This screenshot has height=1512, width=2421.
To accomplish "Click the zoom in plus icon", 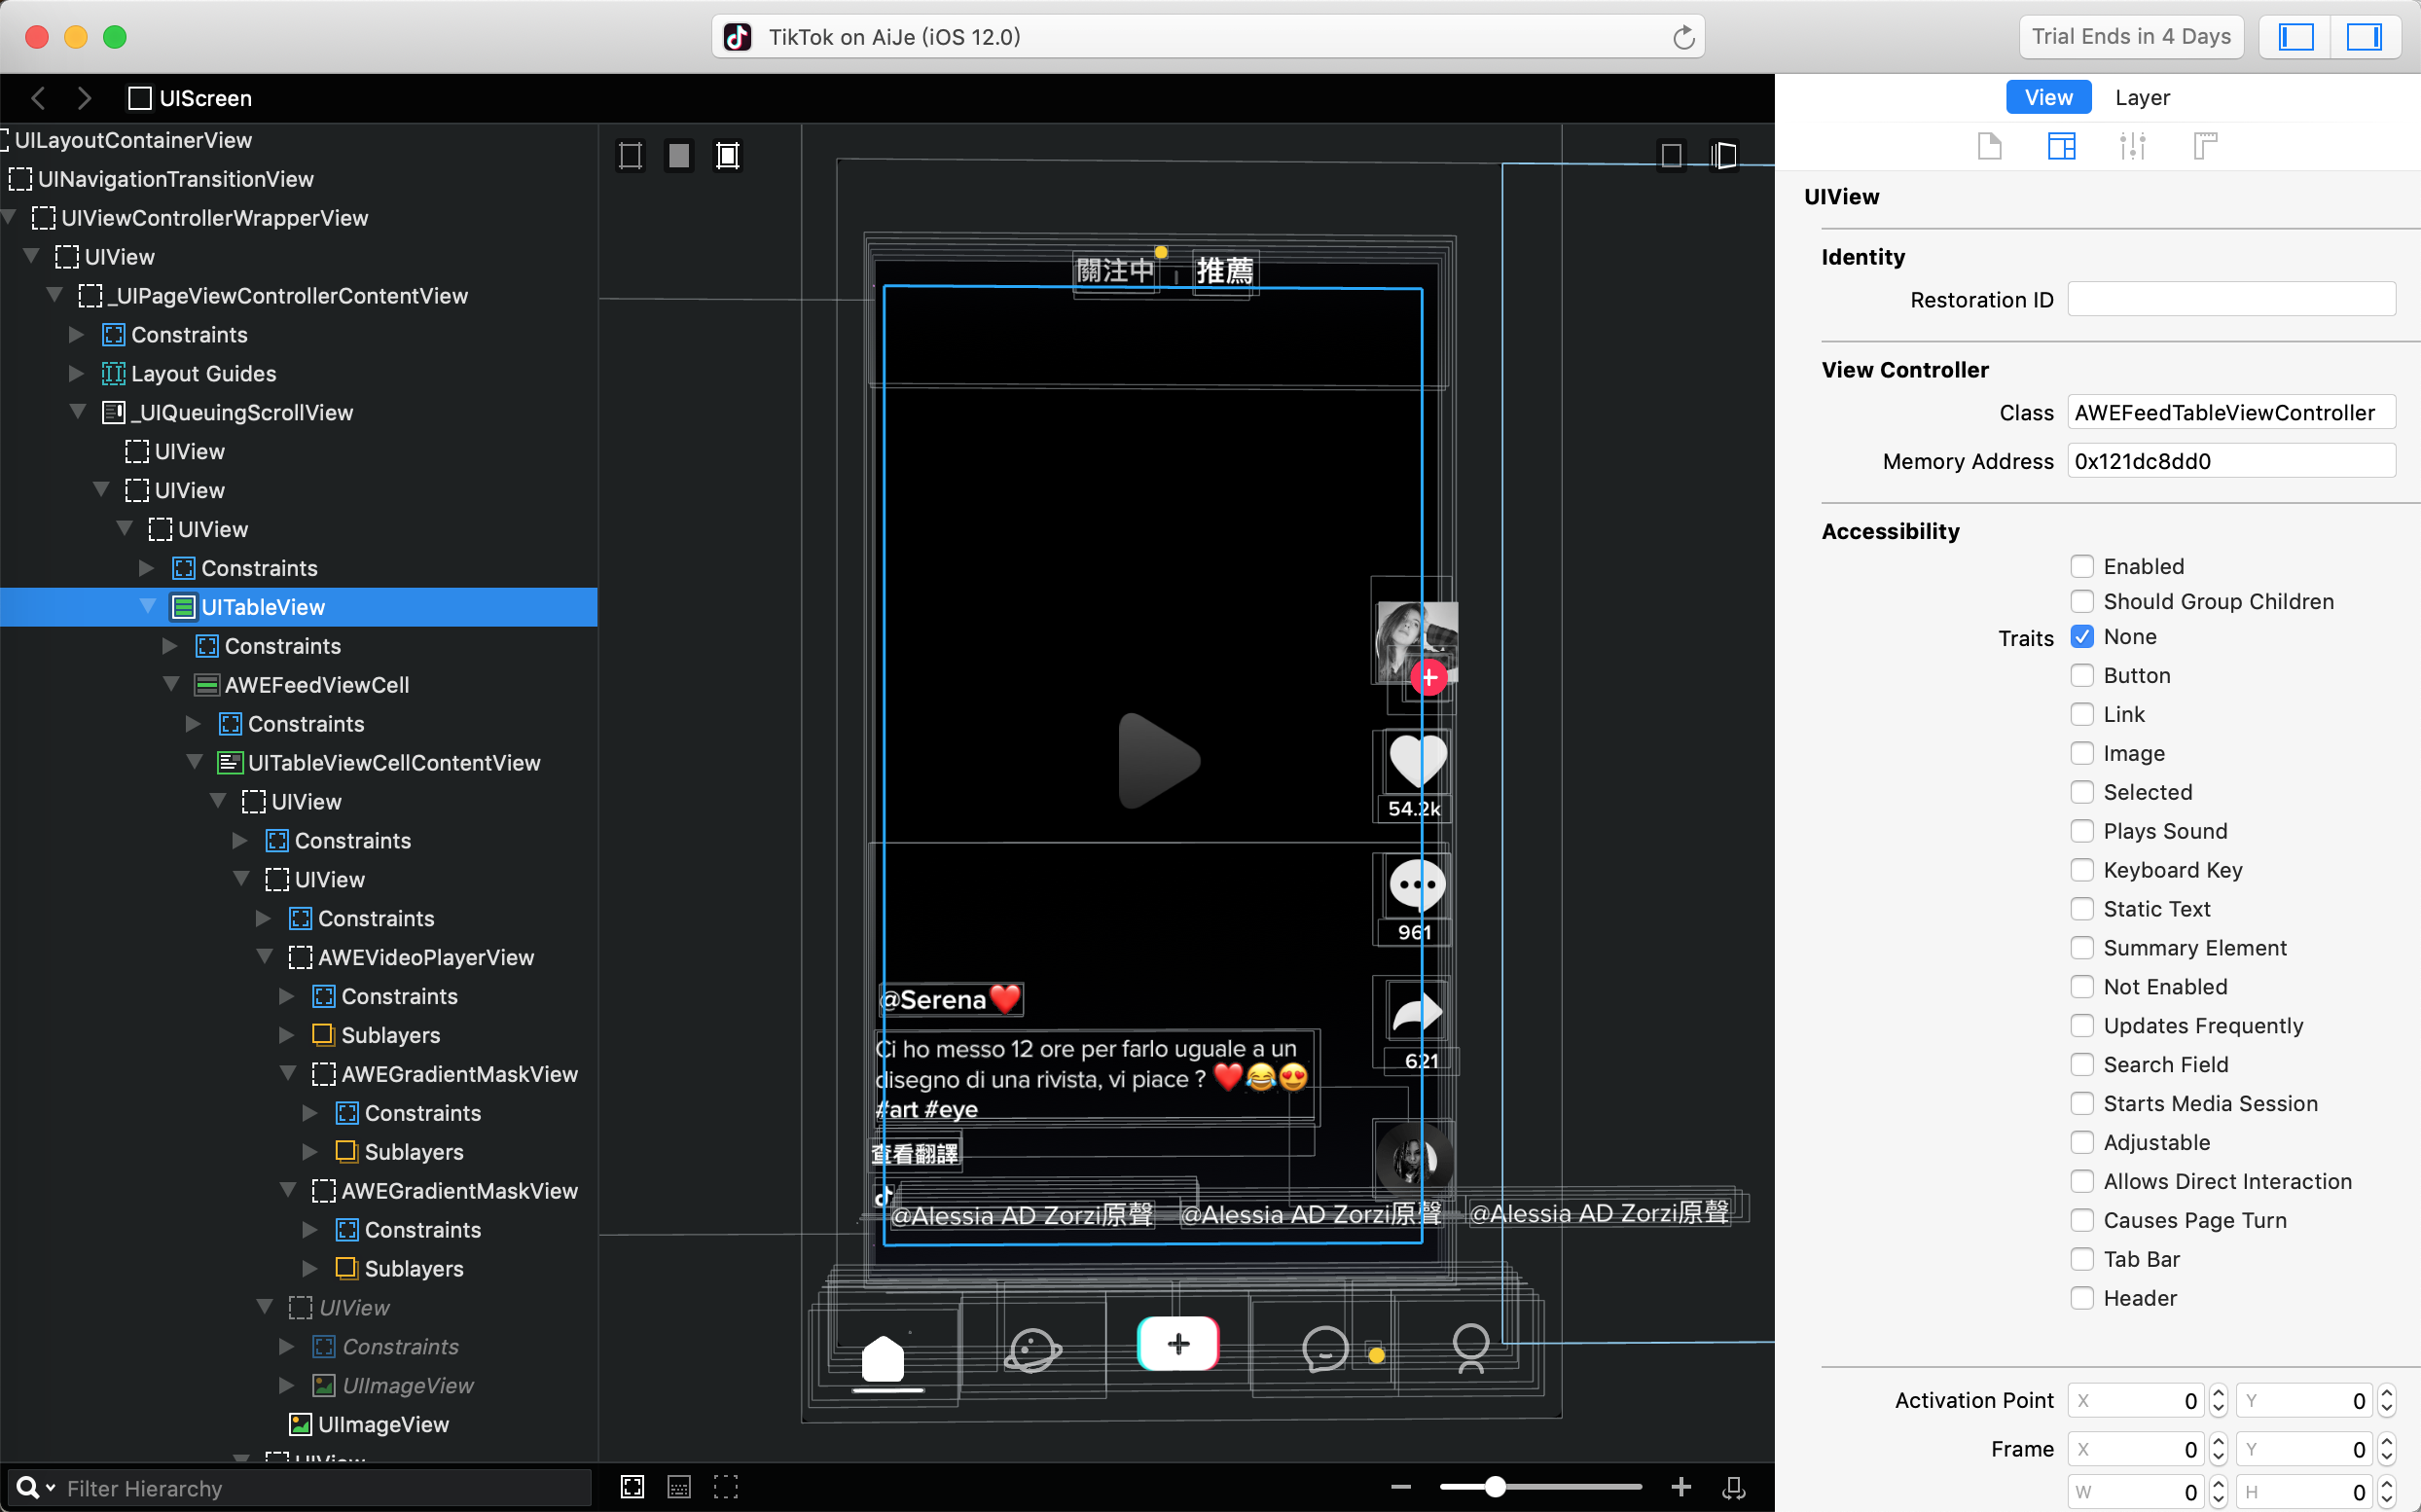I will (1681, 1487).
